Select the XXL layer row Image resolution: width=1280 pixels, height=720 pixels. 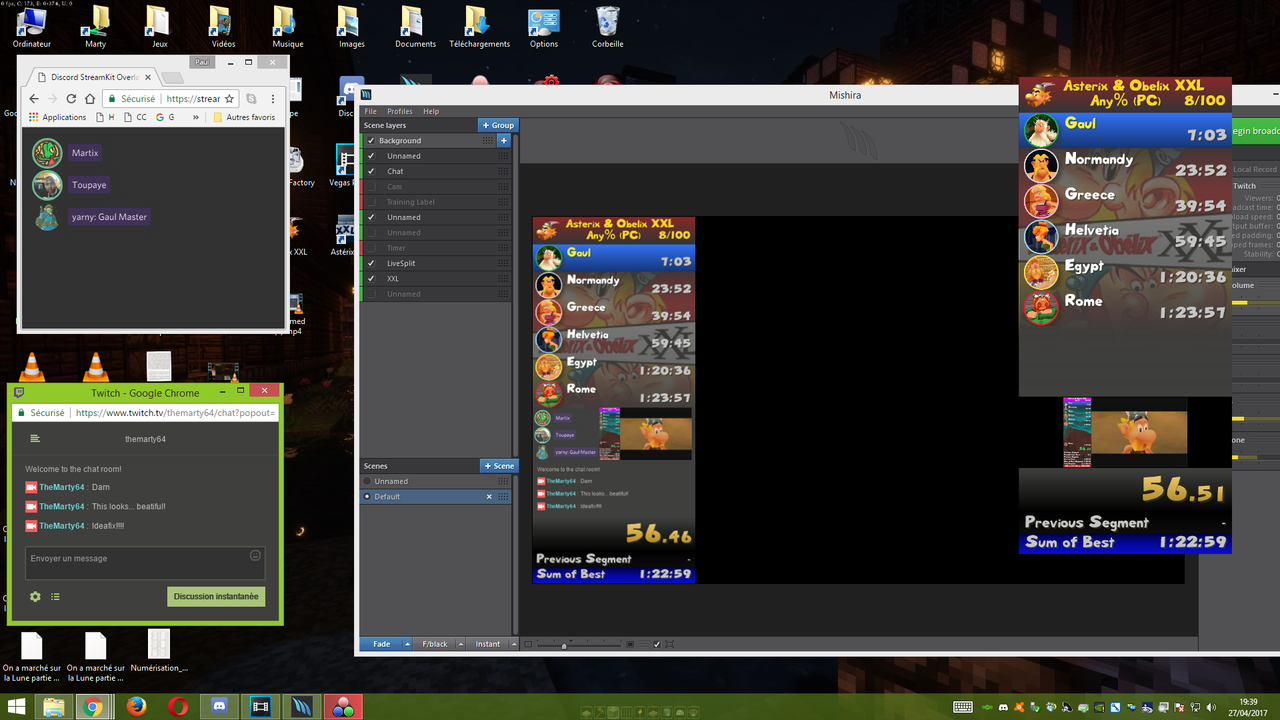(x=436, y=279)
